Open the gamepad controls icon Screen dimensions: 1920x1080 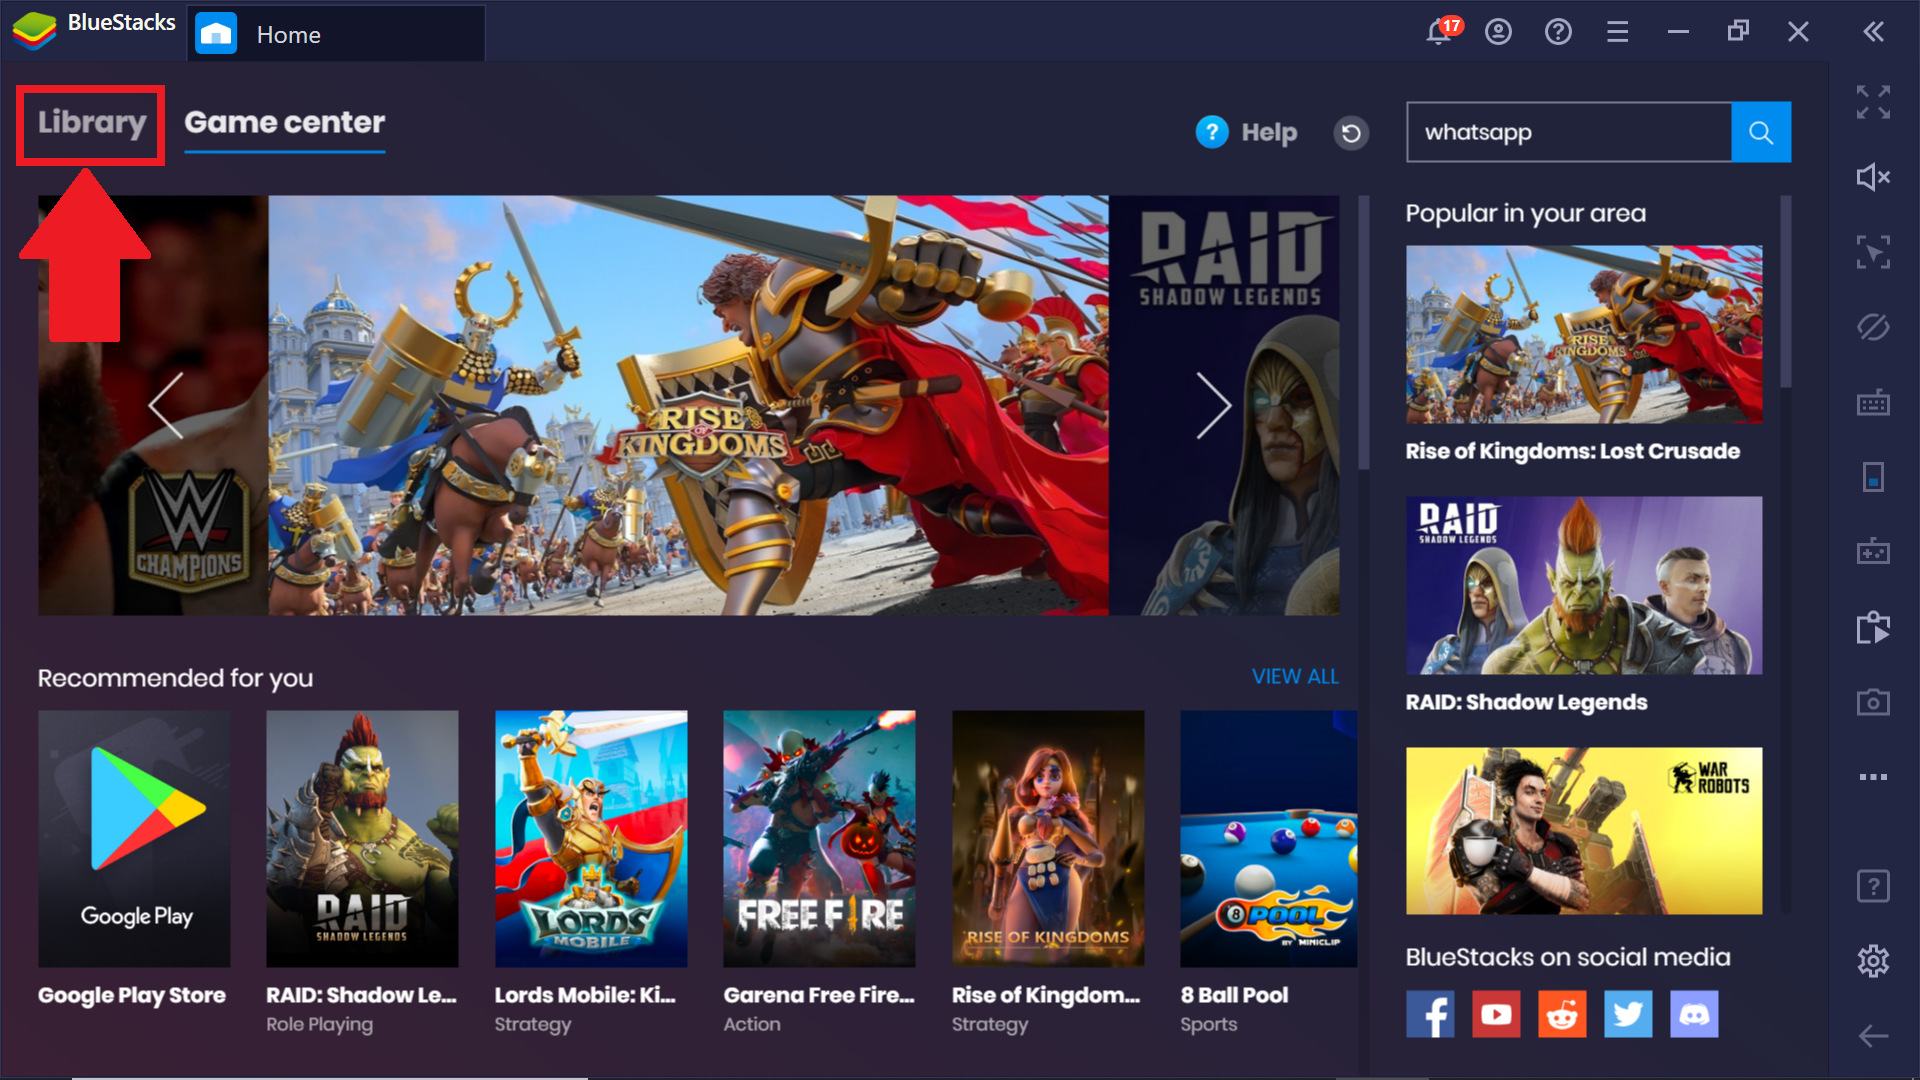tap(1873, 551)
